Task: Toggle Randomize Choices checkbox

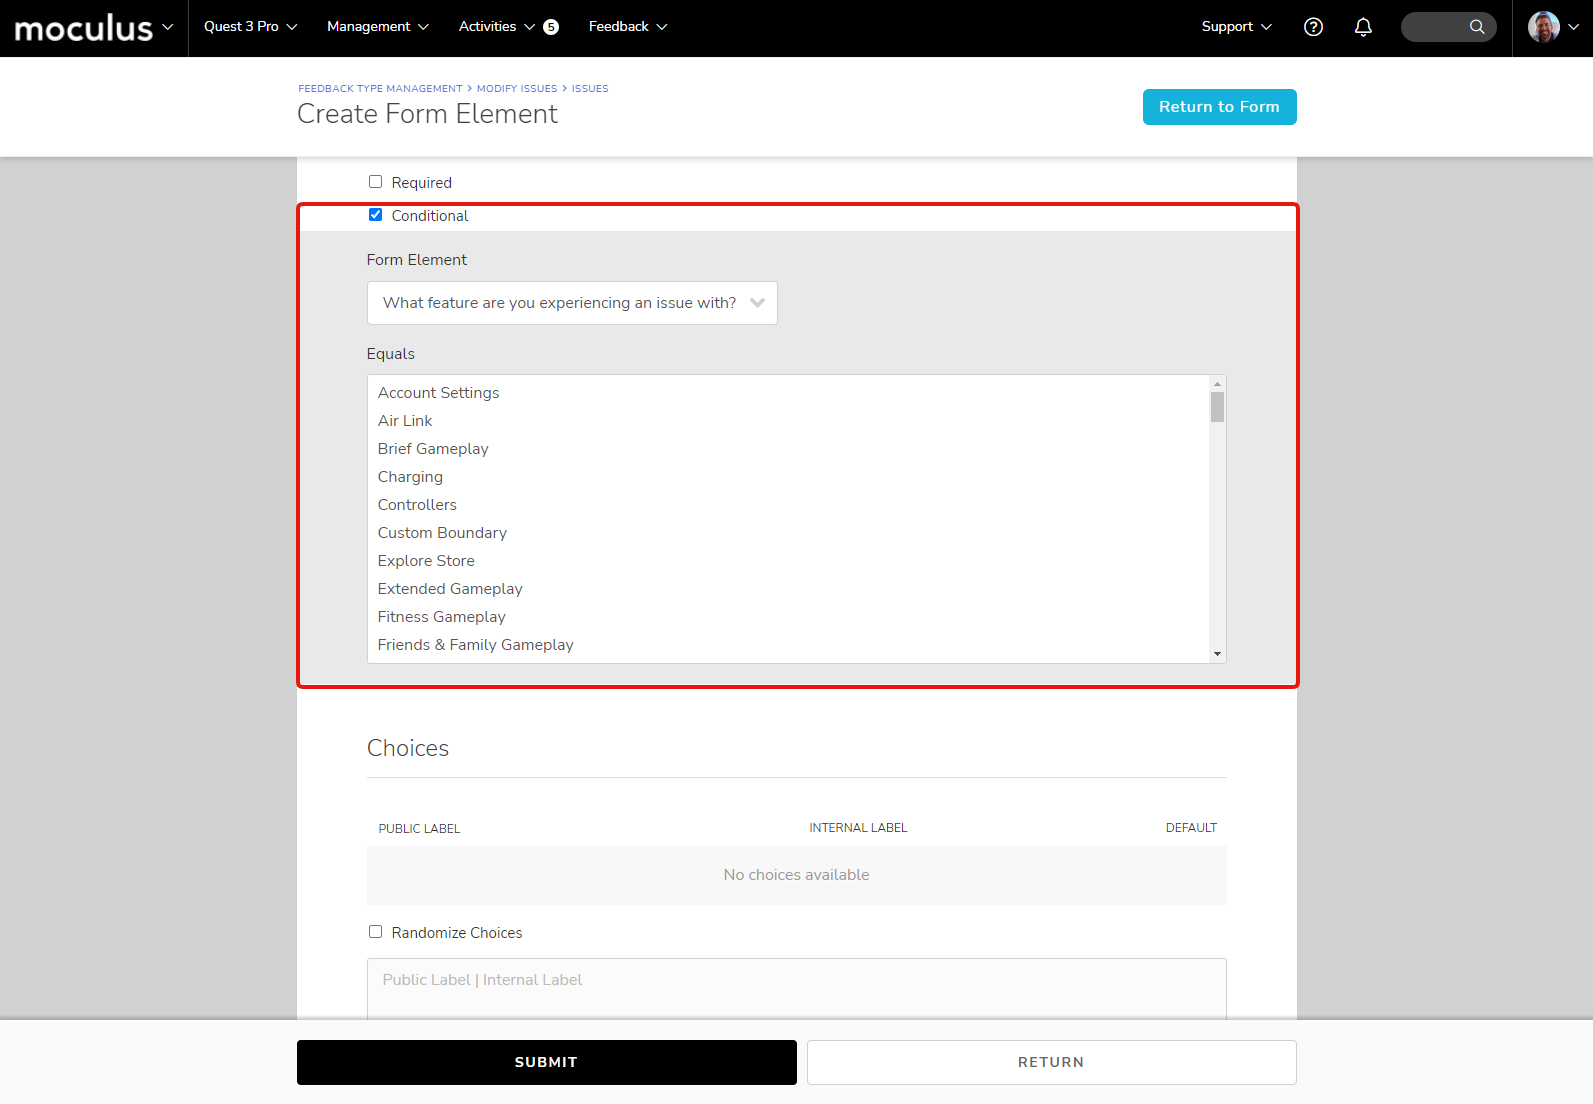Action: pos(375,932)
